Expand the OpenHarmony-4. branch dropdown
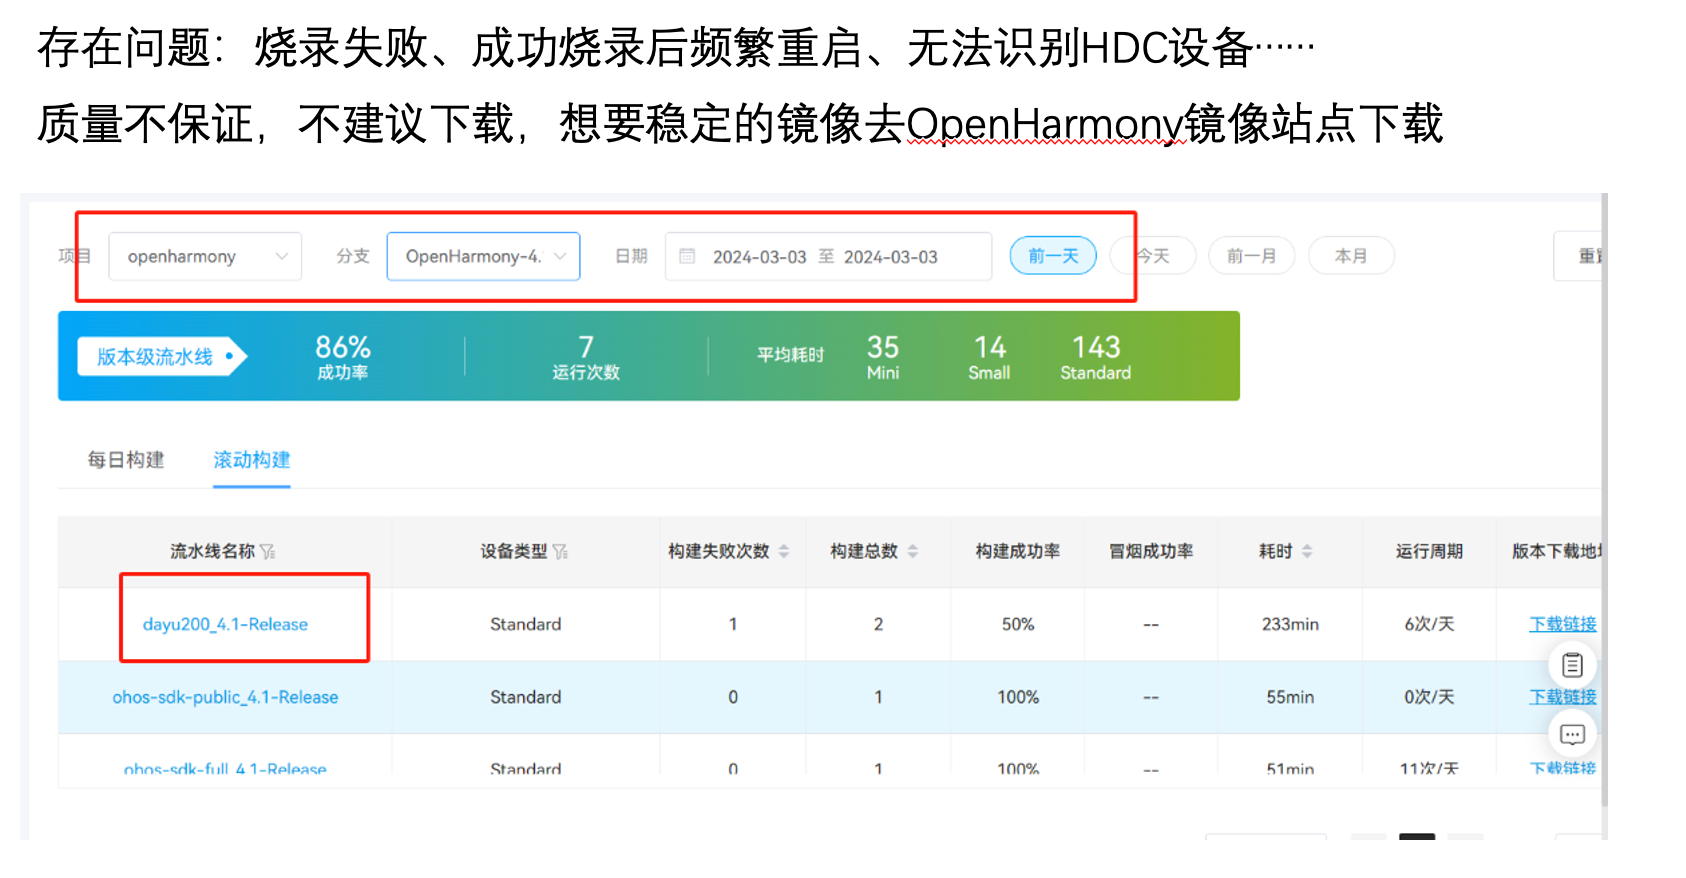The width and height of the screenshot is (1686, 878). click(483, 257)
